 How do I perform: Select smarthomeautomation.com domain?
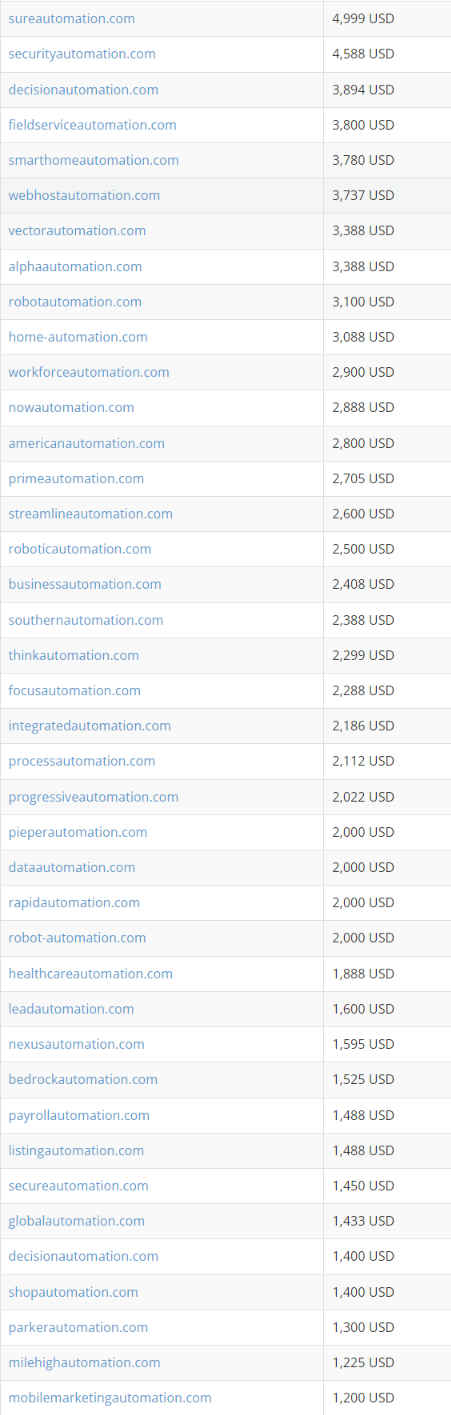tap(94, 160)
